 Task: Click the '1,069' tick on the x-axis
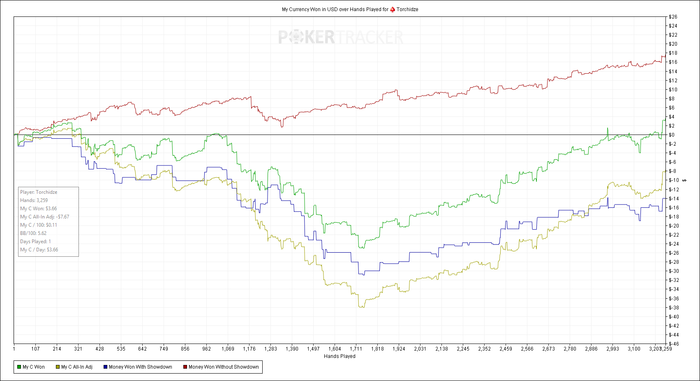click(x=228, y=349)
